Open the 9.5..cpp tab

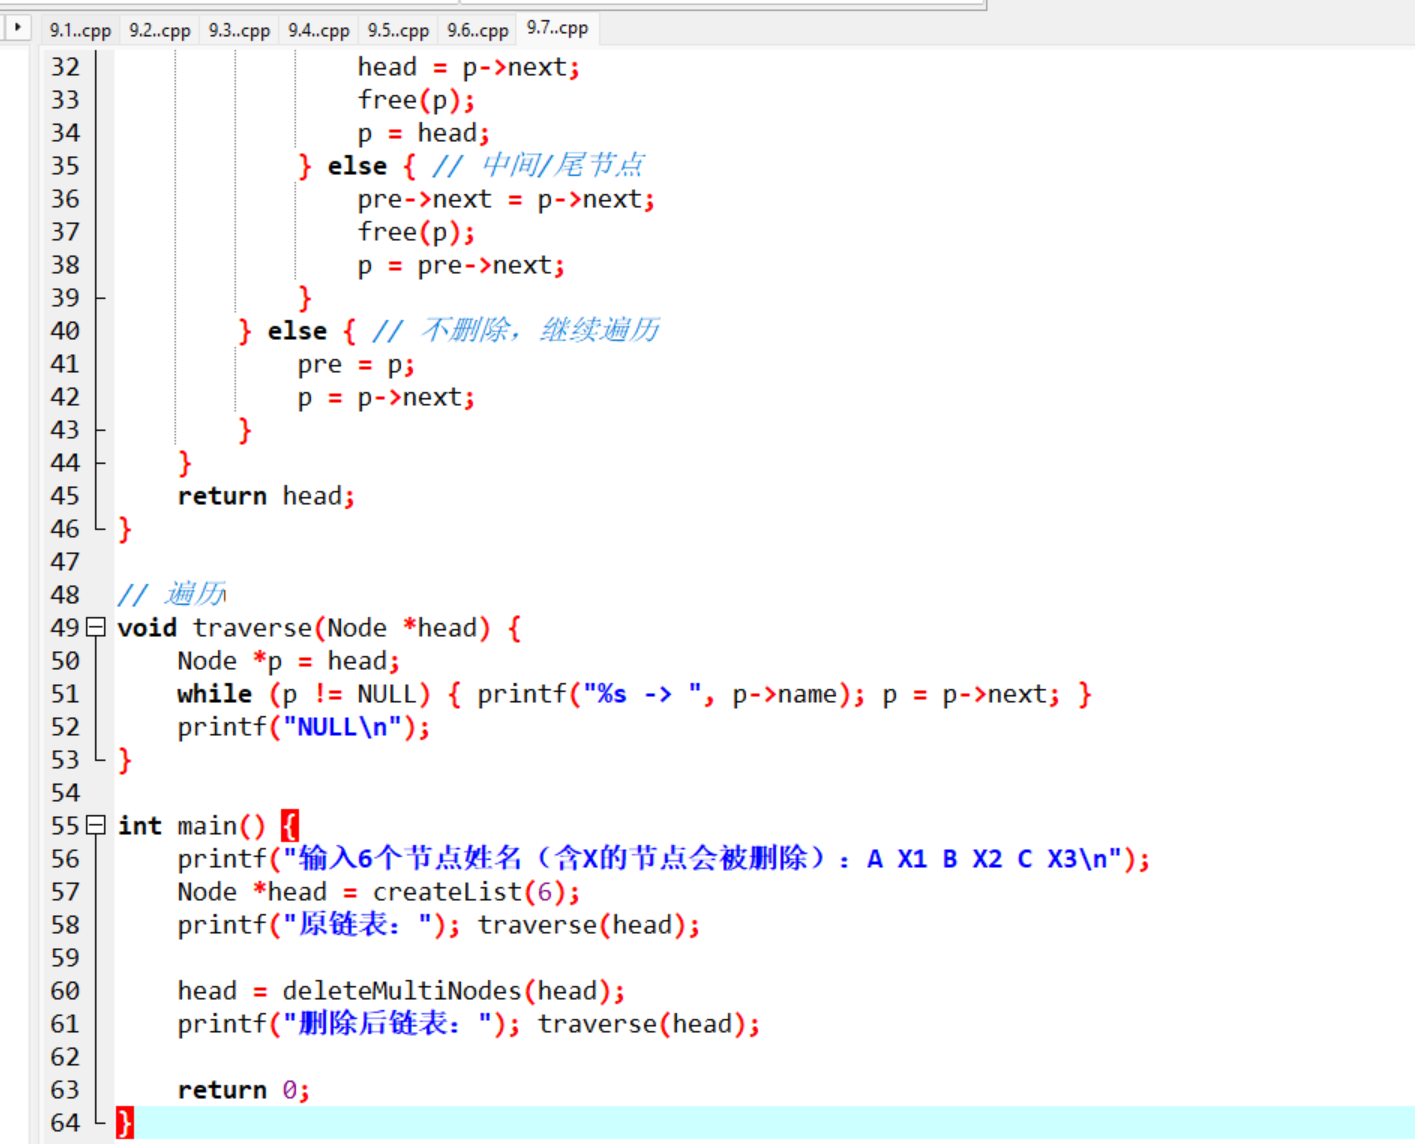coord(398,30)
